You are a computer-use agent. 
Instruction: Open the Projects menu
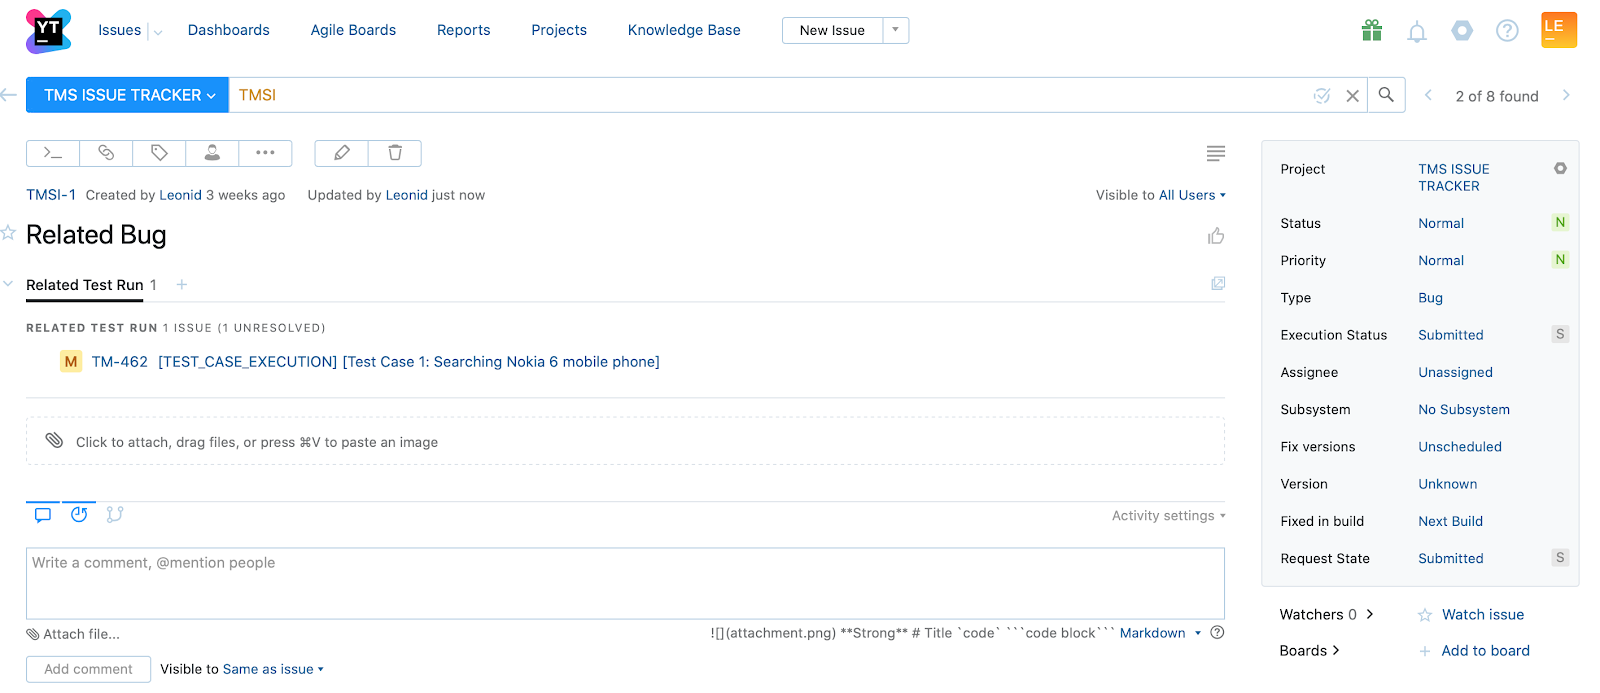[559, 30]
